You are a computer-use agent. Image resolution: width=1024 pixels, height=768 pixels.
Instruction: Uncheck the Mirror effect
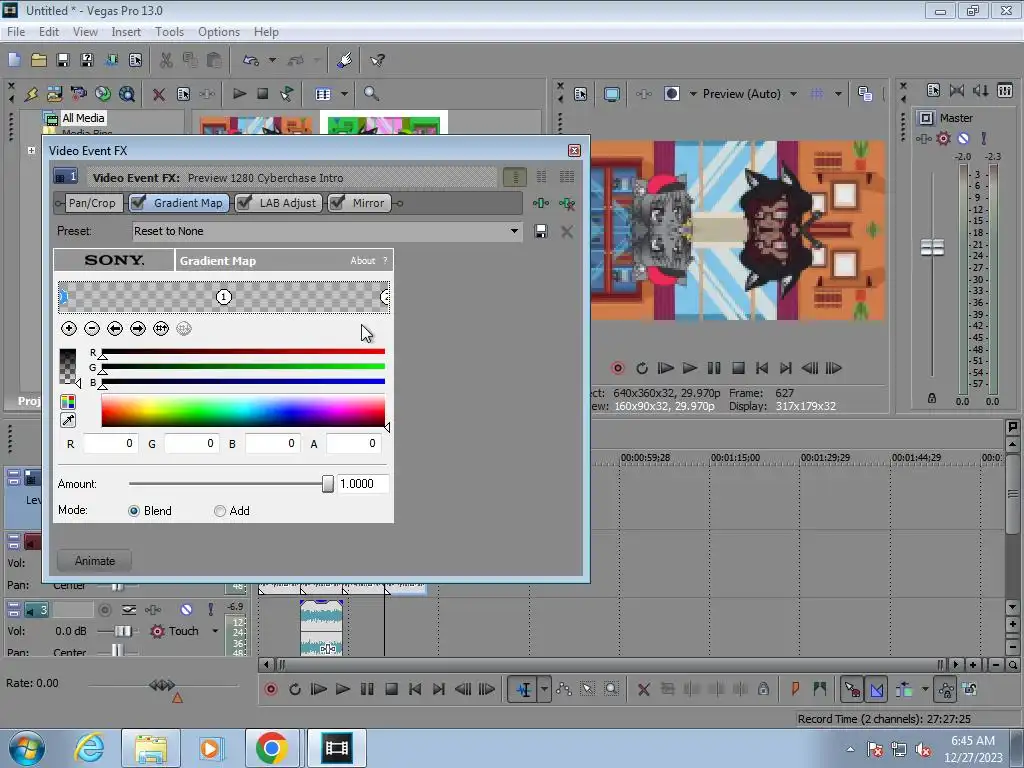(337, 203)
